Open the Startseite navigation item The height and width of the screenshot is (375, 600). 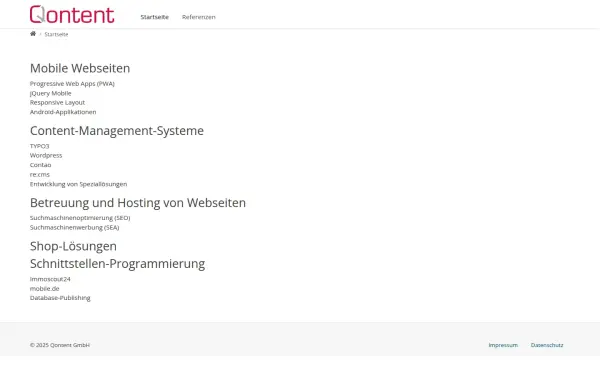pyautogui.click(x=155, y=17)
